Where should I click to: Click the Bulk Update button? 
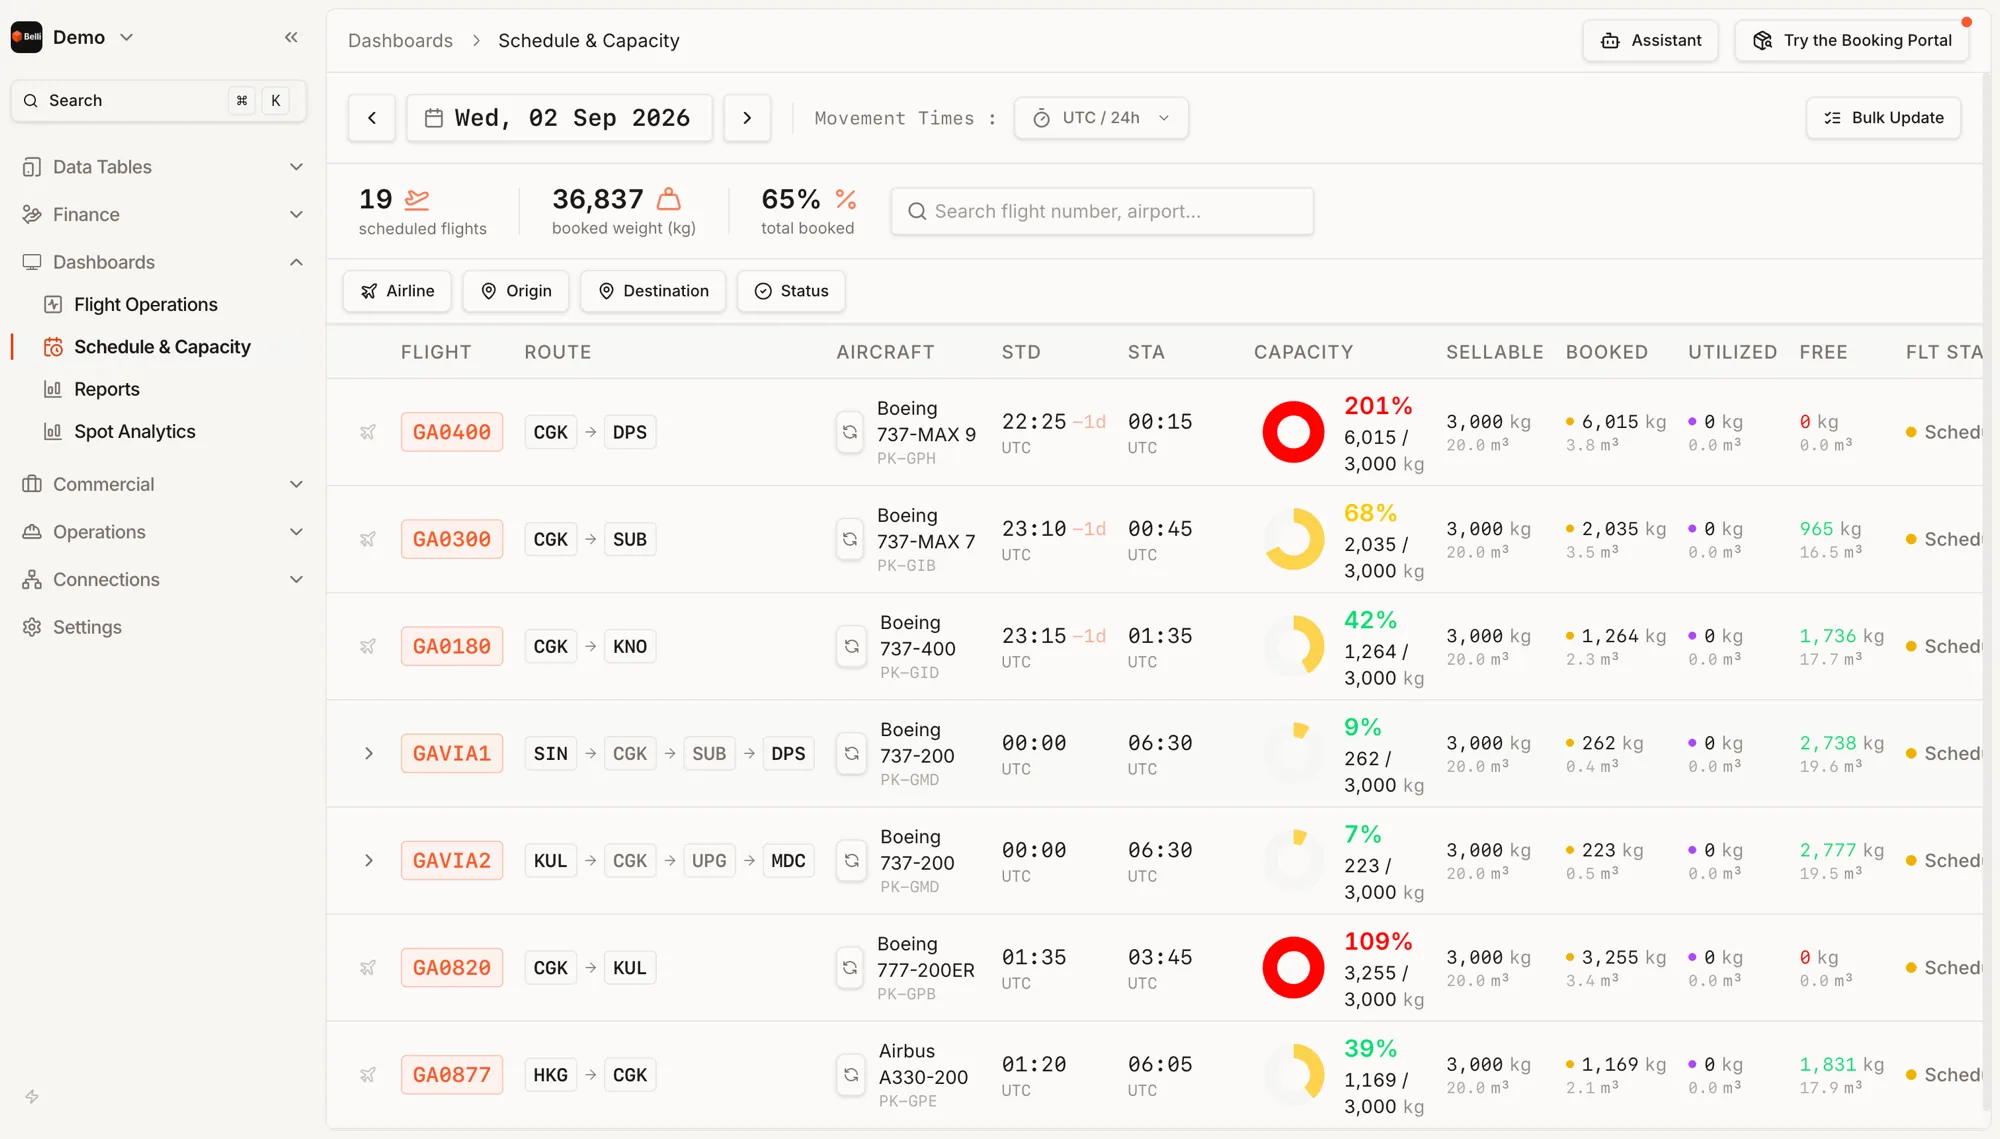point(1883,118)
